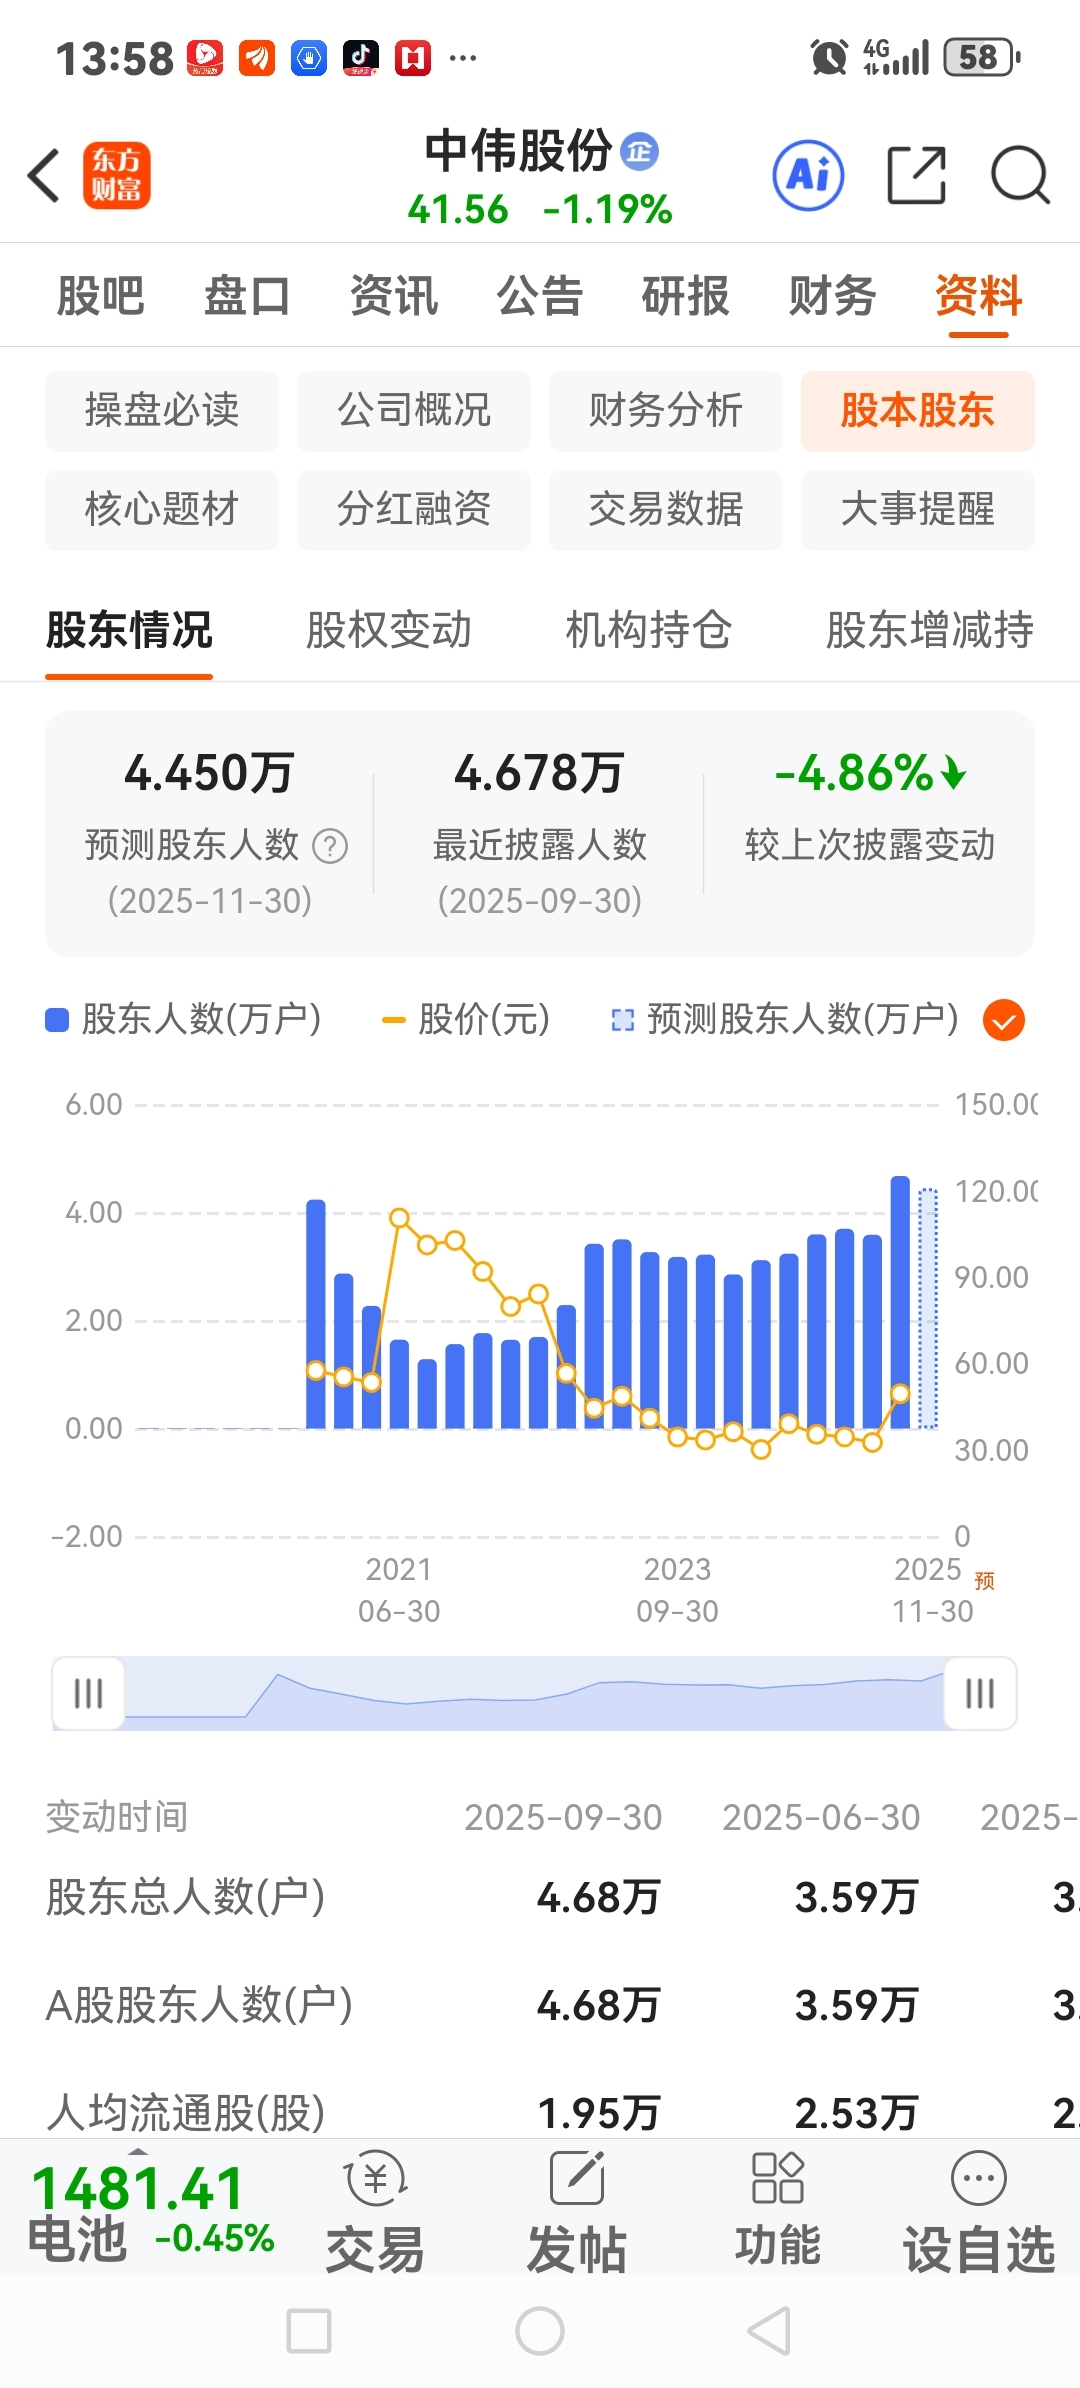The width and height of the screenshot is (1080, 2388).
Task: Tap the help icon beside 预测股东人数
Action: point(330,846)
